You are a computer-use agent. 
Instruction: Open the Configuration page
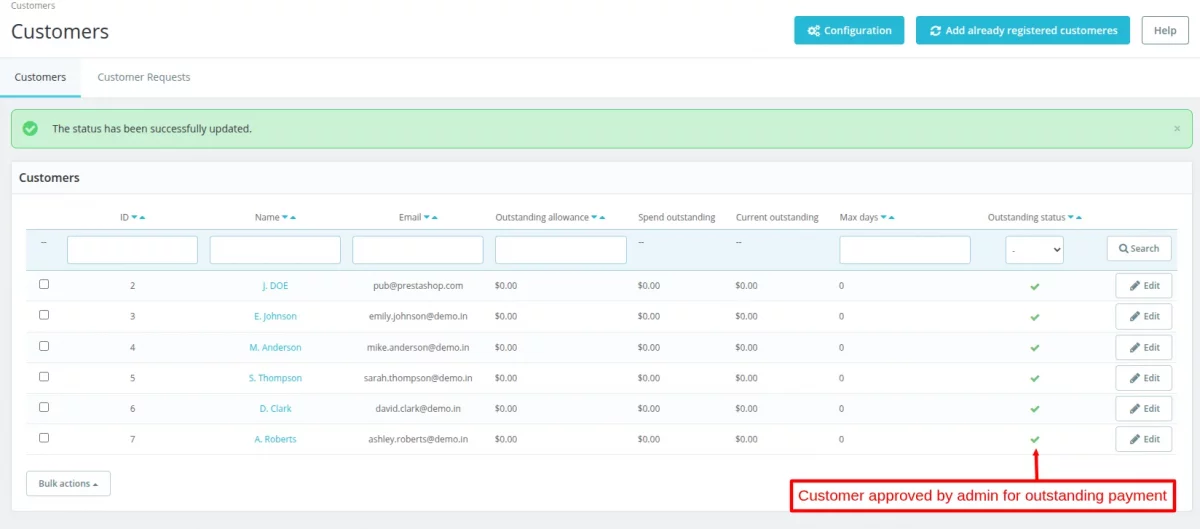pos(849,31)
